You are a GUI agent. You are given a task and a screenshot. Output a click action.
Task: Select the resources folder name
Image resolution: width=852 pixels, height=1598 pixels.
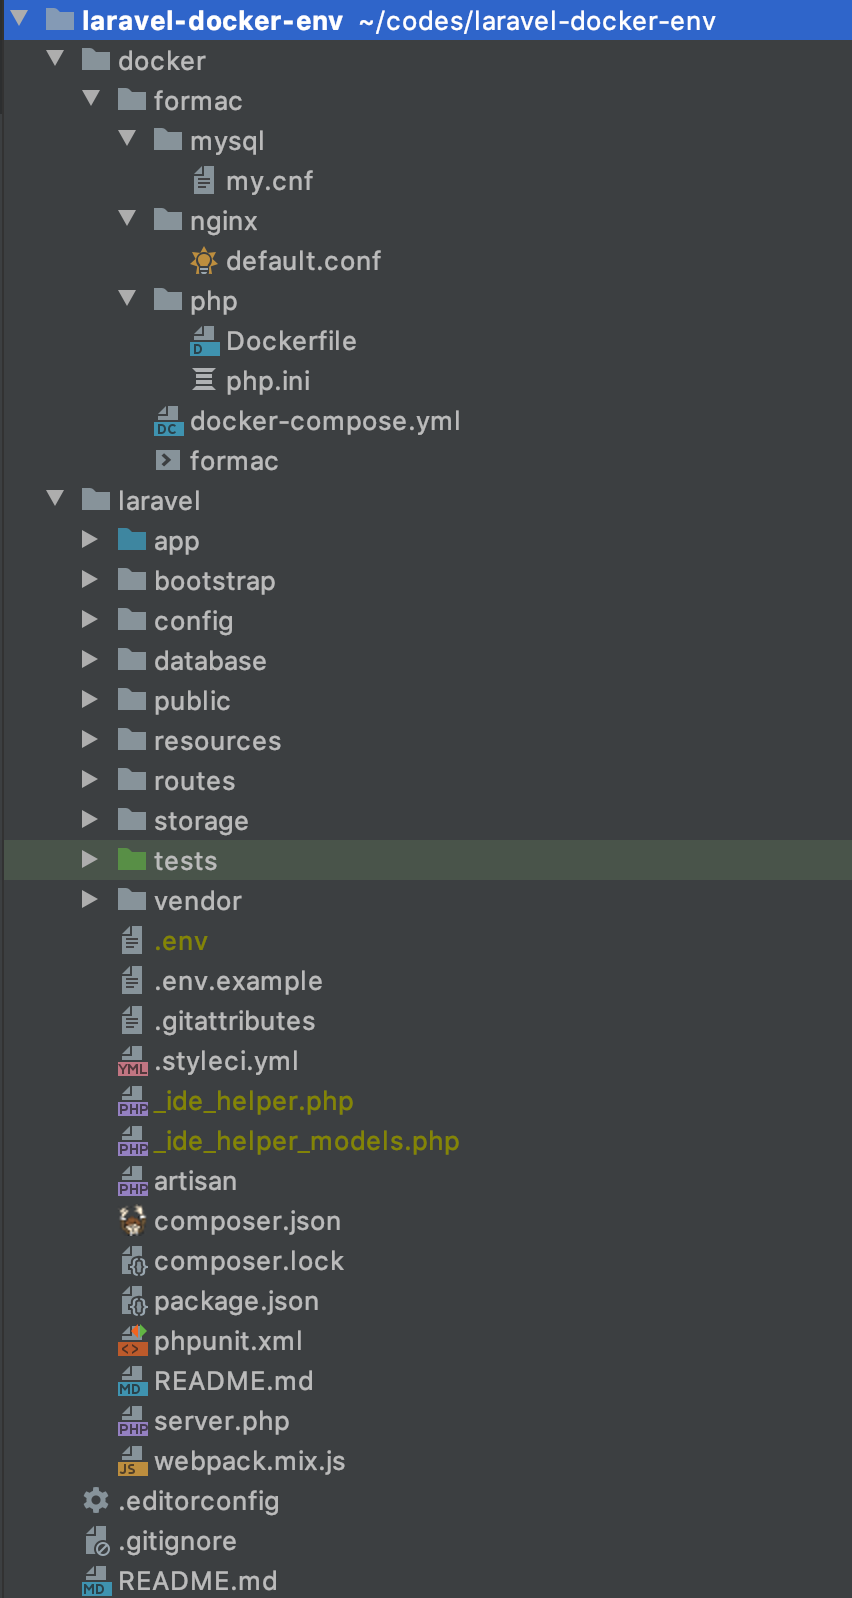click(x=217, y=741)
